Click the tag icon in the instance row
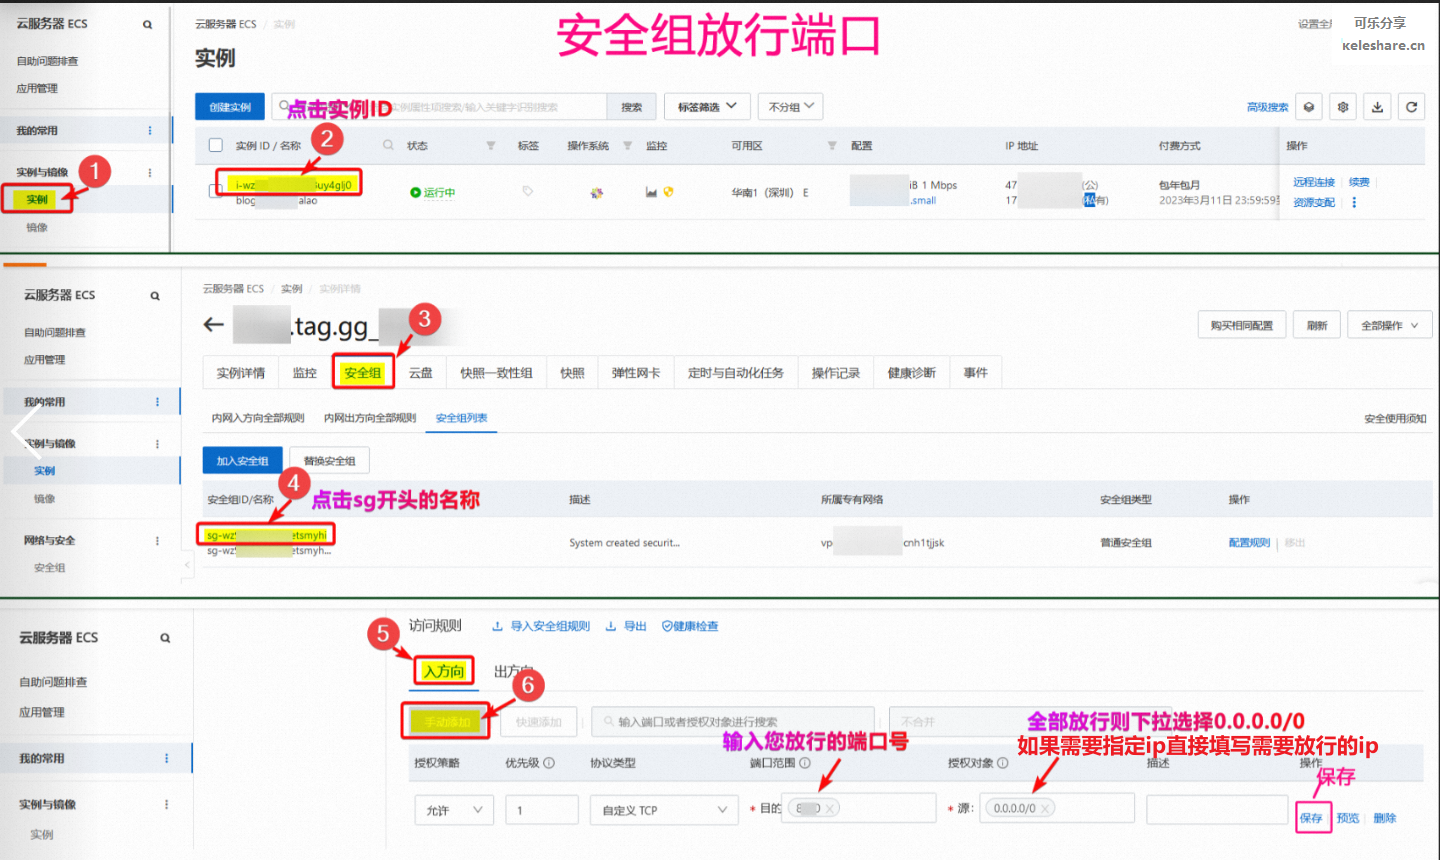 click(x=528, y=191)
